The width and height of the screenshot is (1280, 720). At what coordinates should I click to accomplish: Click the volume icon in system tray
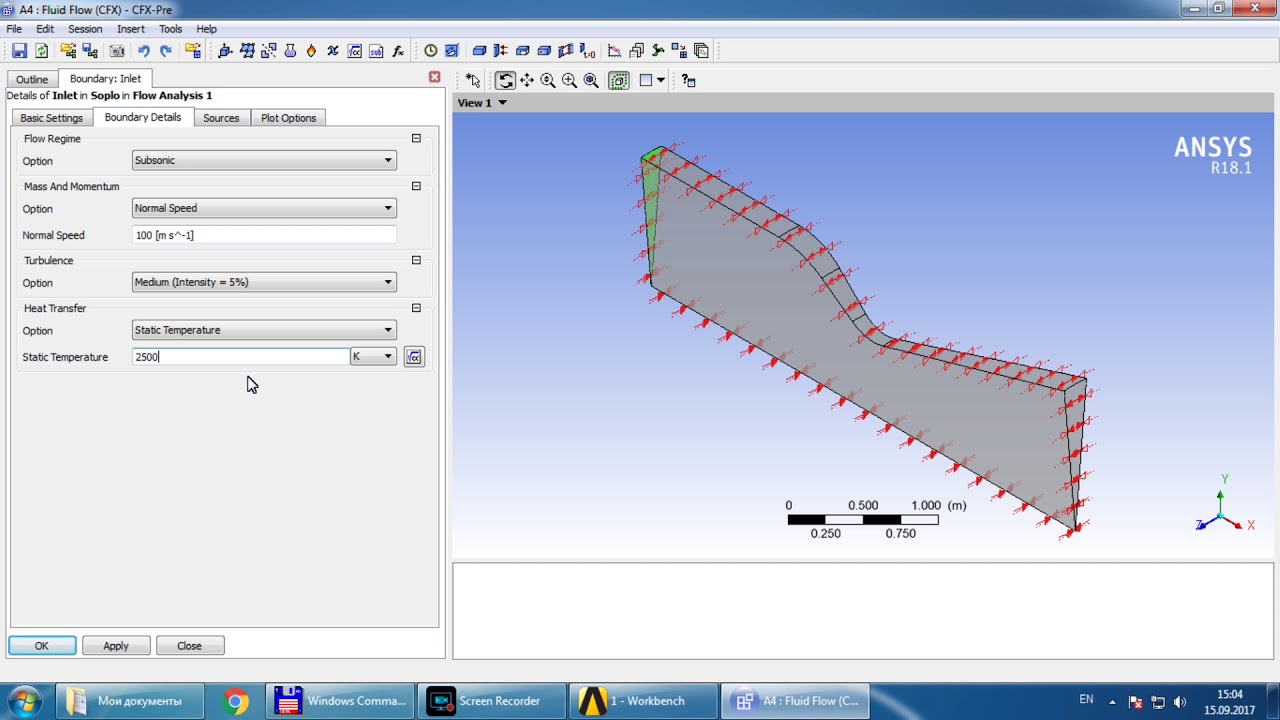pos(1180,702)
